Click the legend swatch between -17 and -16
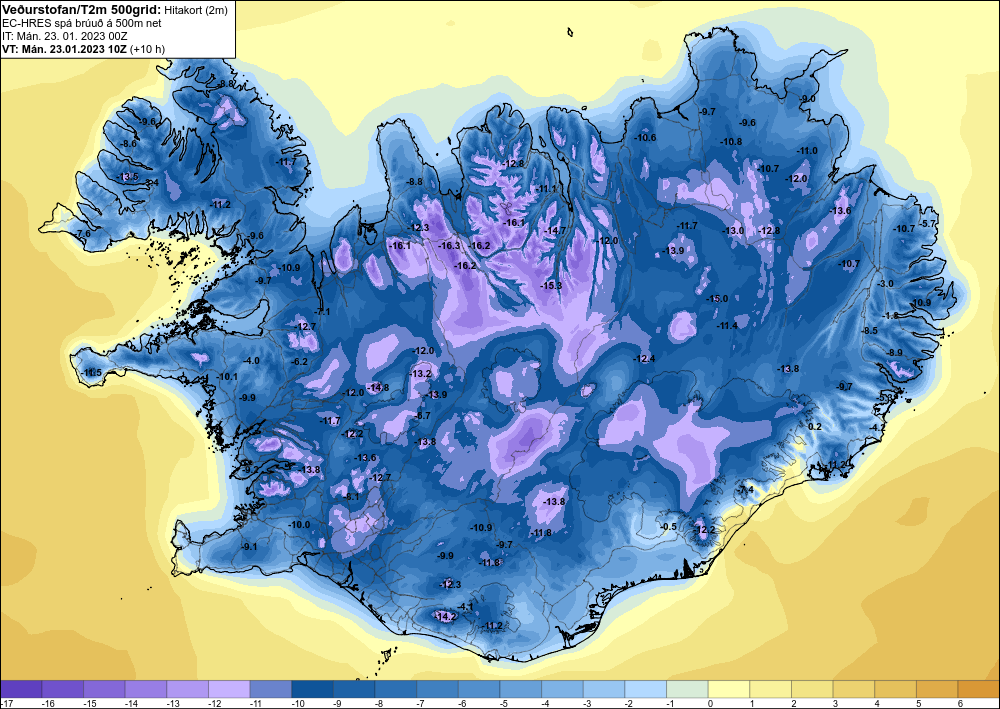Image resolution: width=1000 pixels, height=709 pixels. (x=21, y=689)
